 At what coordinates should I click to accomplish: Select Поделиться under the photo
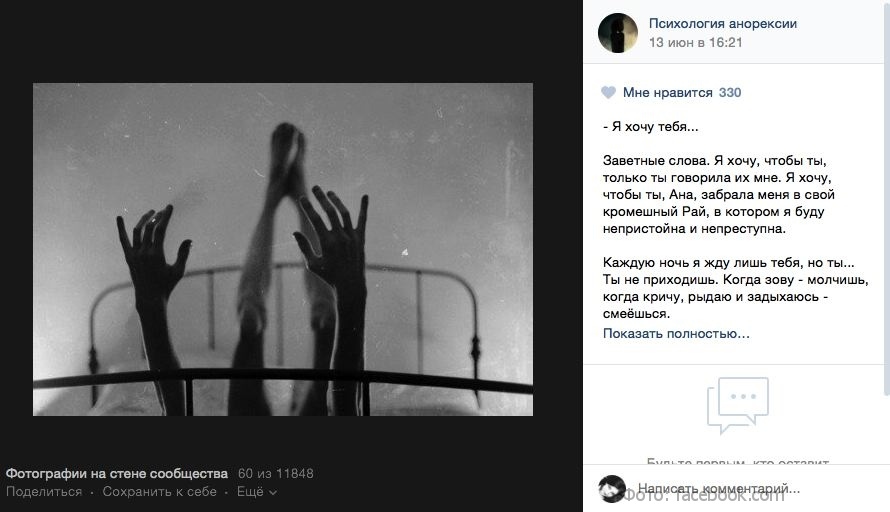tap(44, 492)
